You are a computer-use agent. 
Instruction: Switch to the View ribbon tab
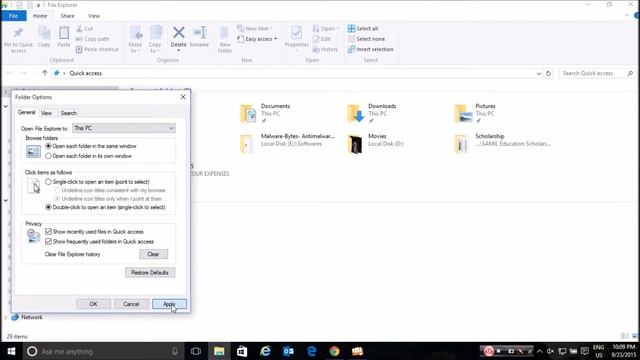94,16
